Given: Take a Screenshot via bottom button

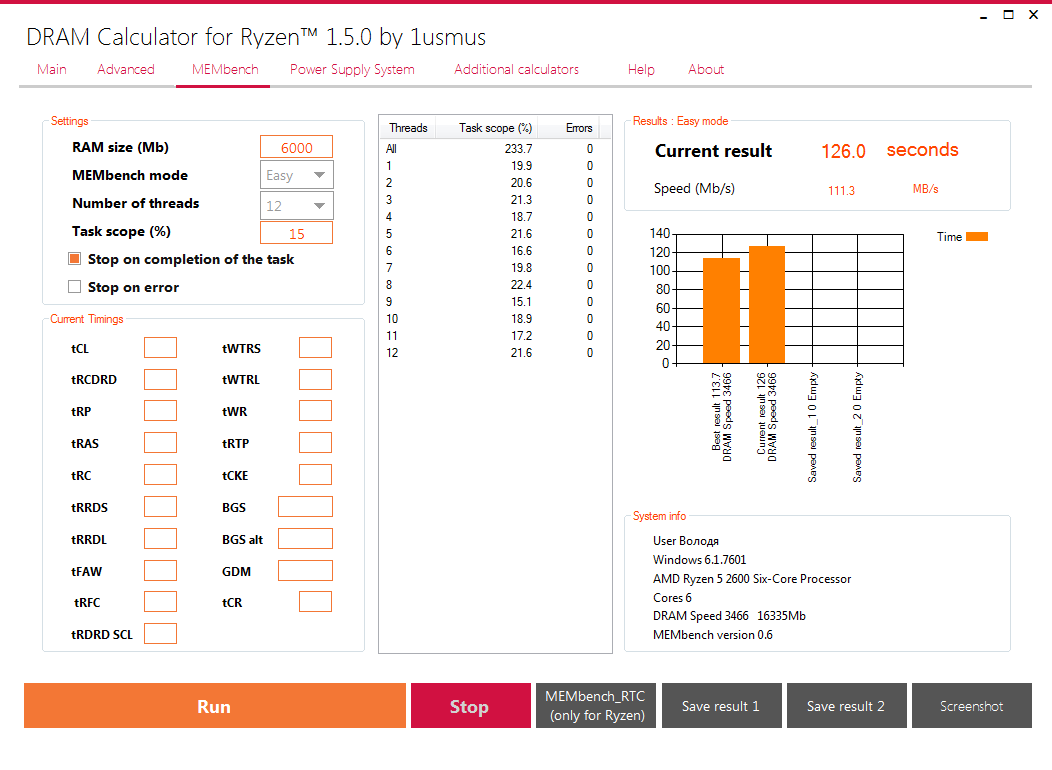Looking at the screenshot, I should point(971,706).
